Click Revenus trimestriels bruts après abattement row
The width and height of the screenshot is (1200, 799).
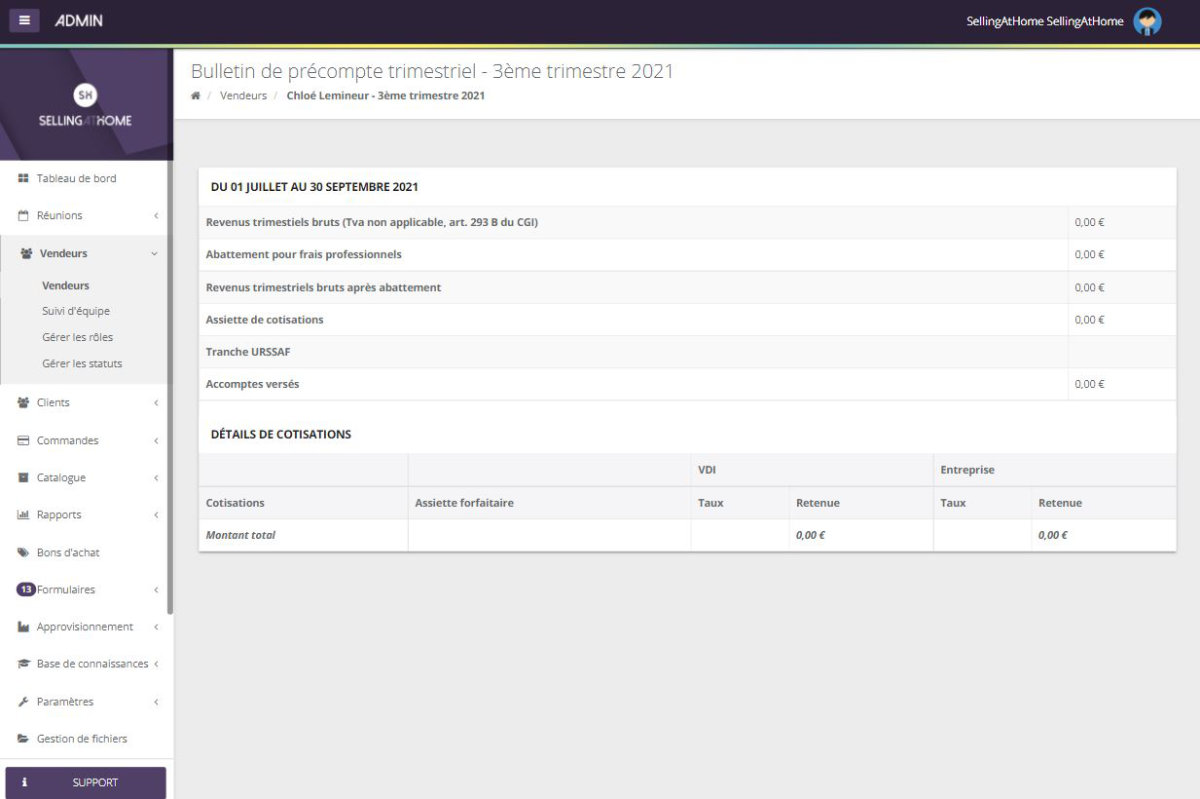[x=687, y=287]
